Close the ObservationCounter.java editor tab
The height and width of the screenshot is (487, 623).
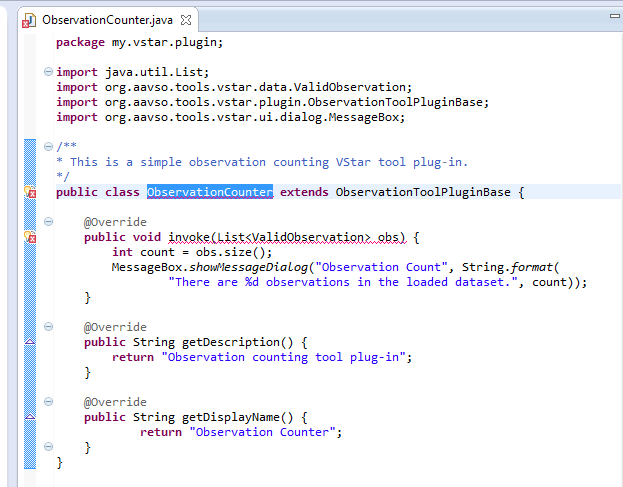click(x=186, y=20)
